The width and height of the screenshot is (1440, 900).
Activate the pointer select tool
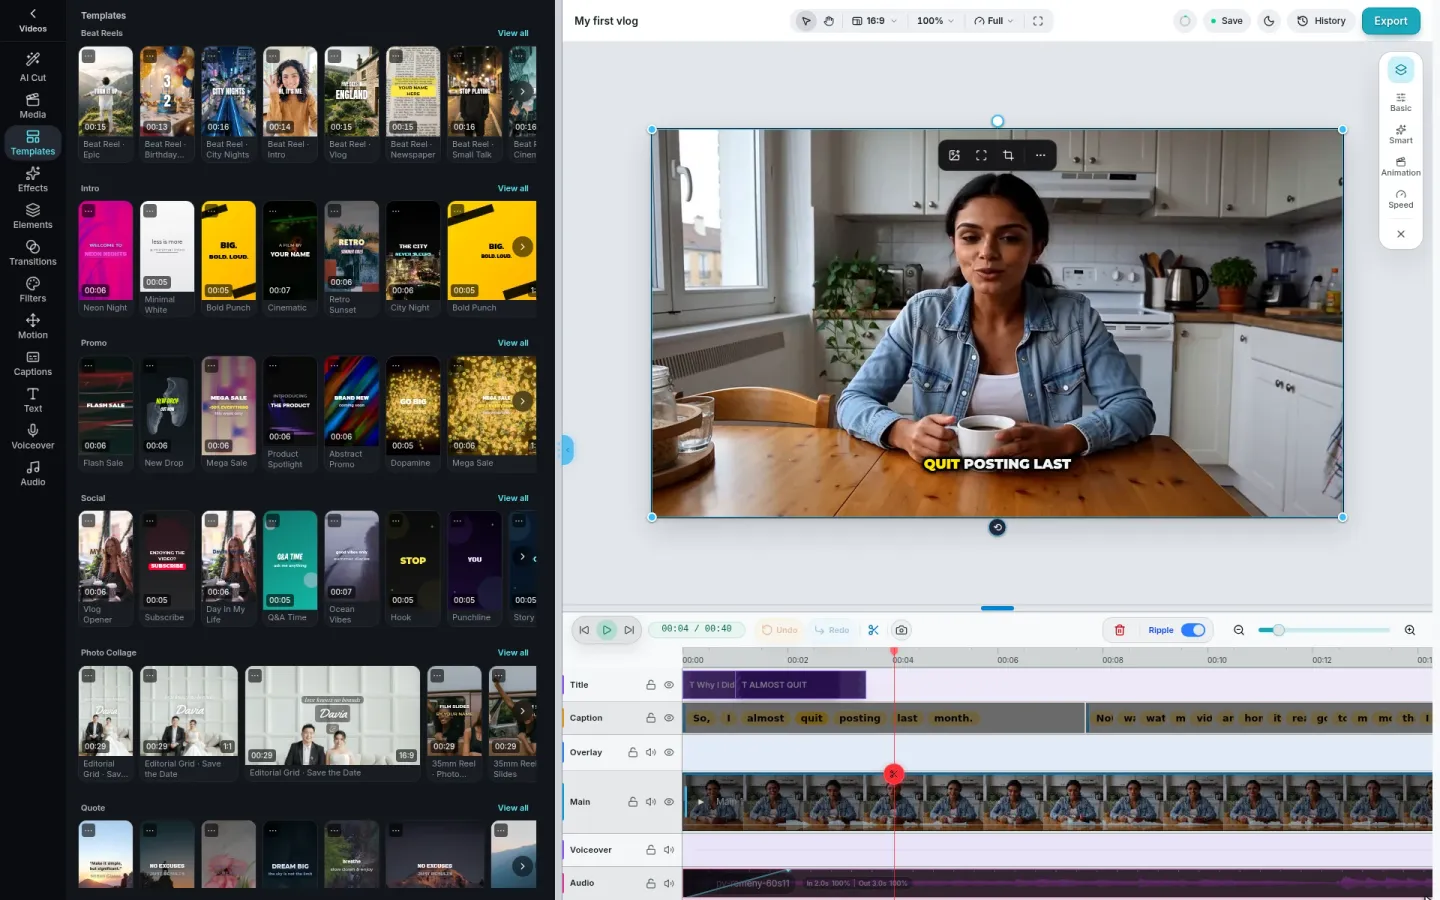pos(806,21)
